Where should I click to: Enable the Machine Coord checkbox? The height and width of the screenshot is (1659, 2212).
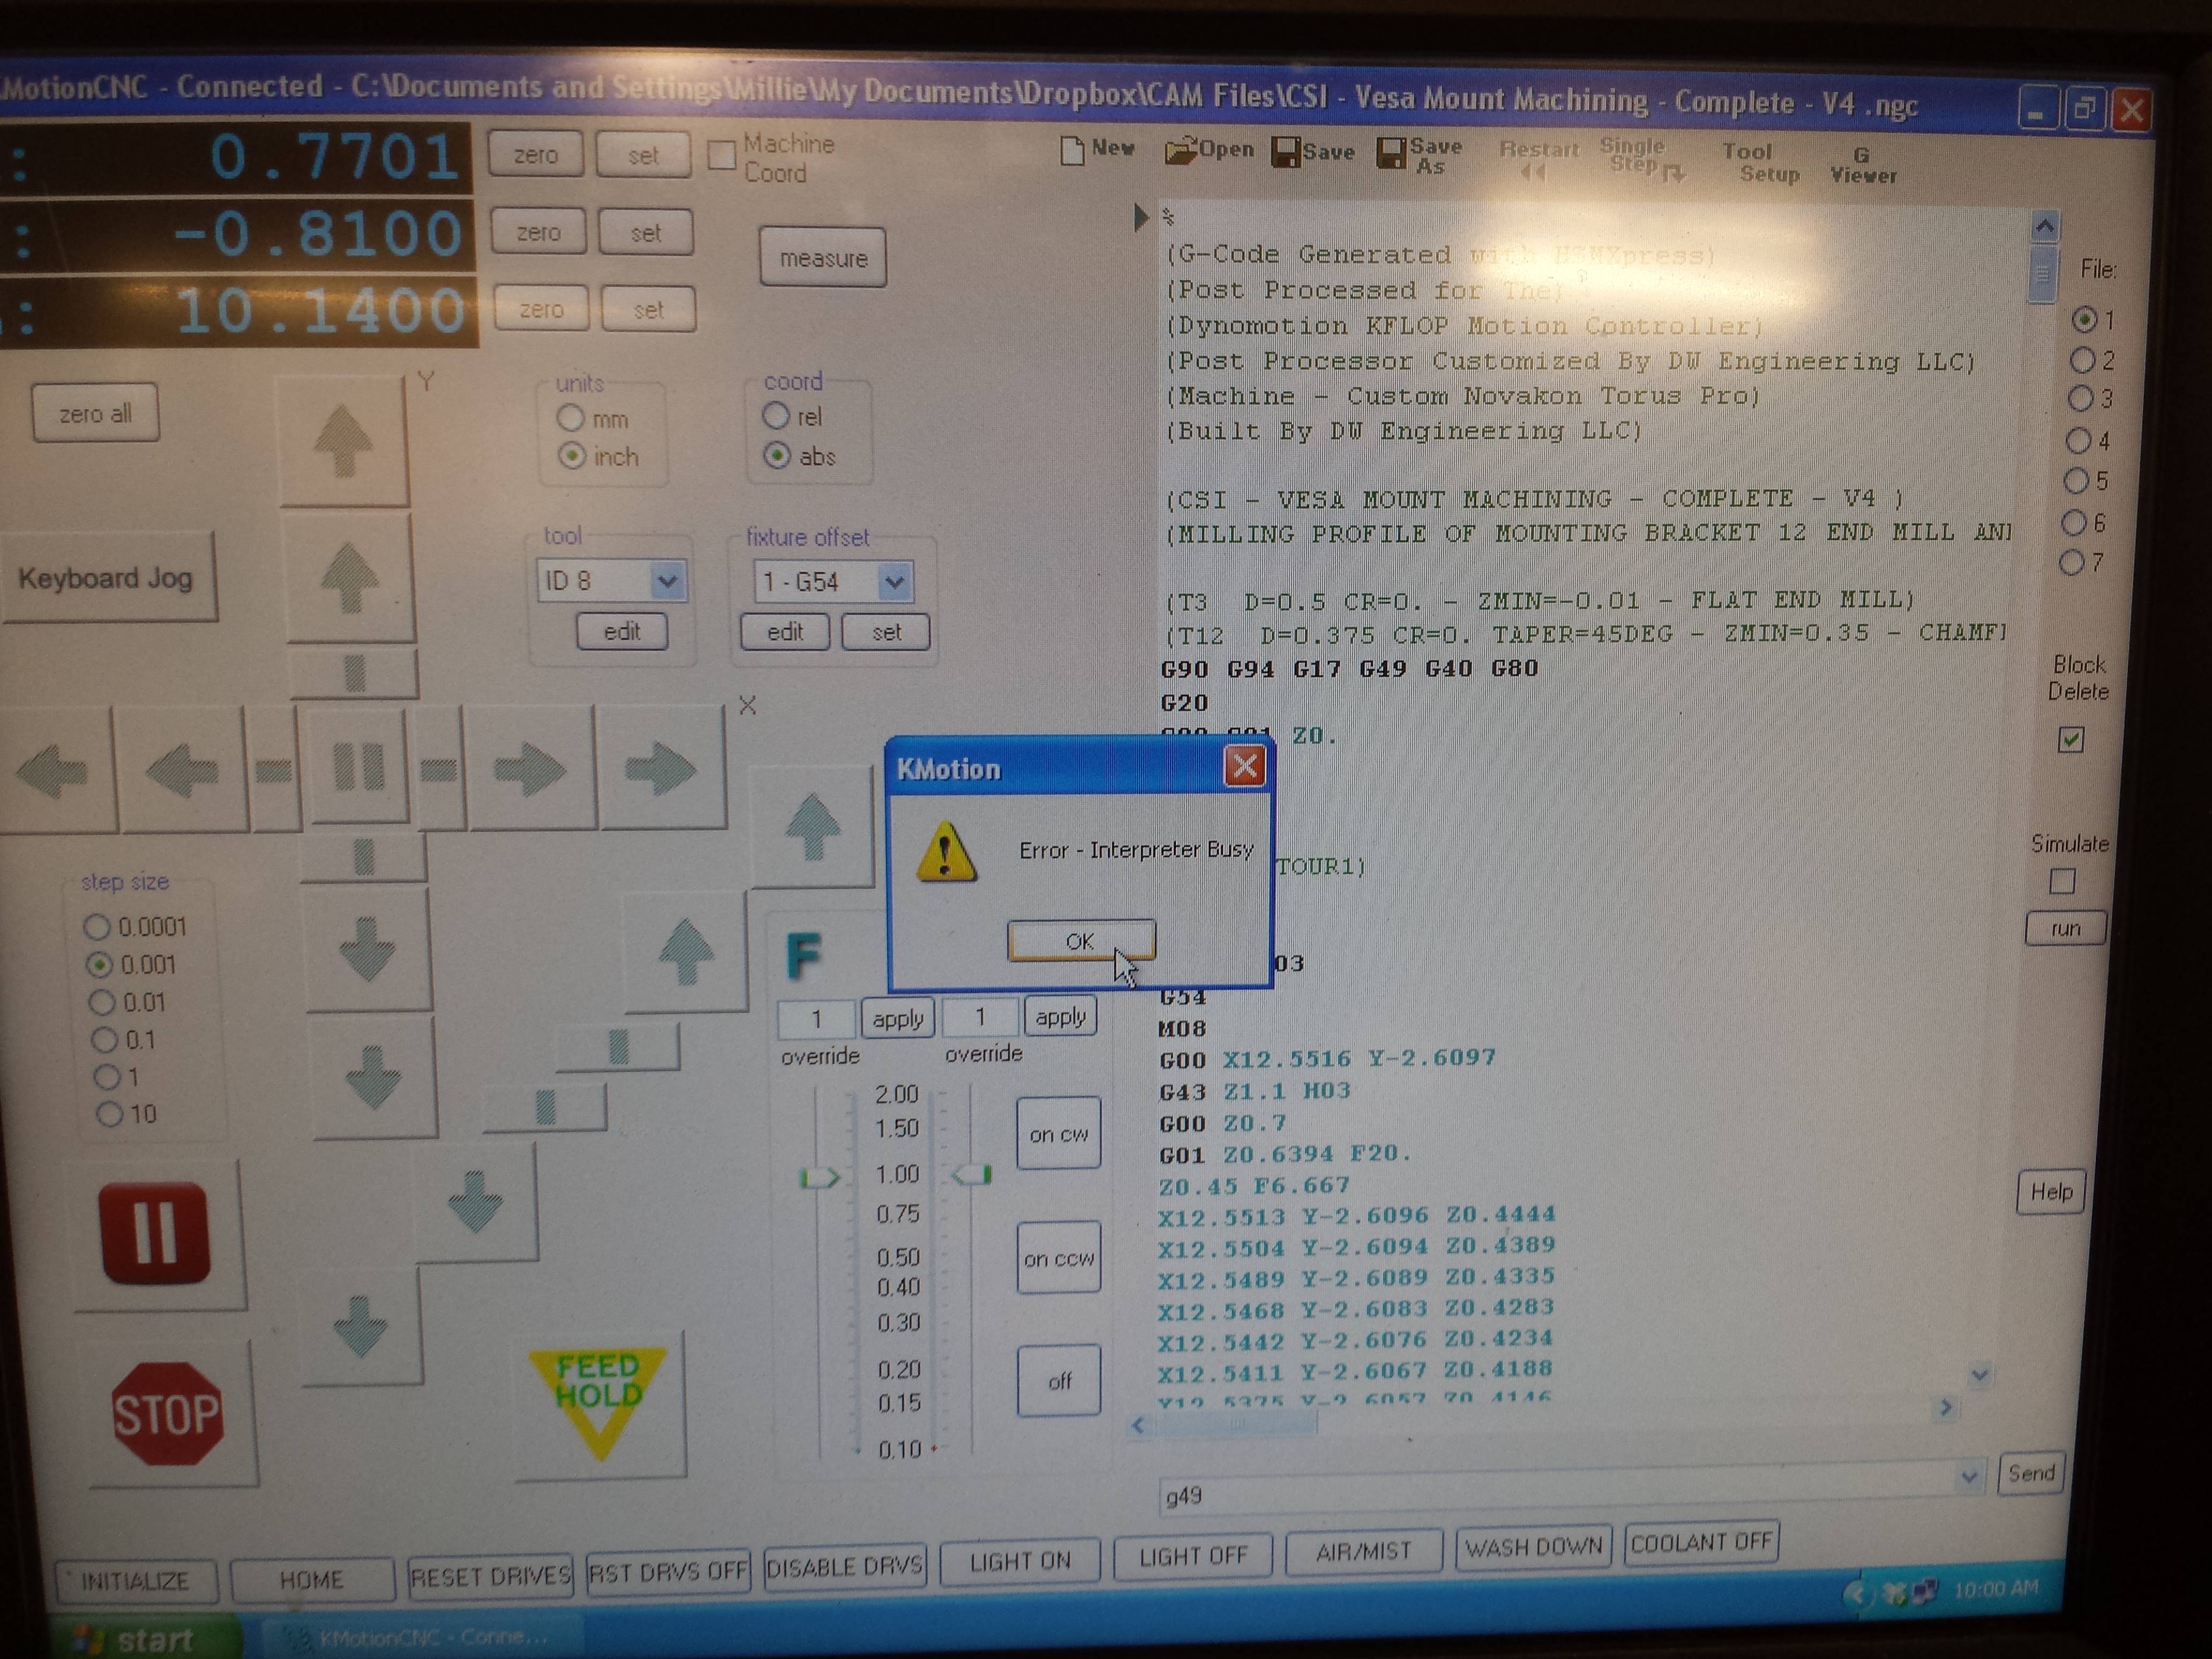pyautogui.click(x=721, y=156)
